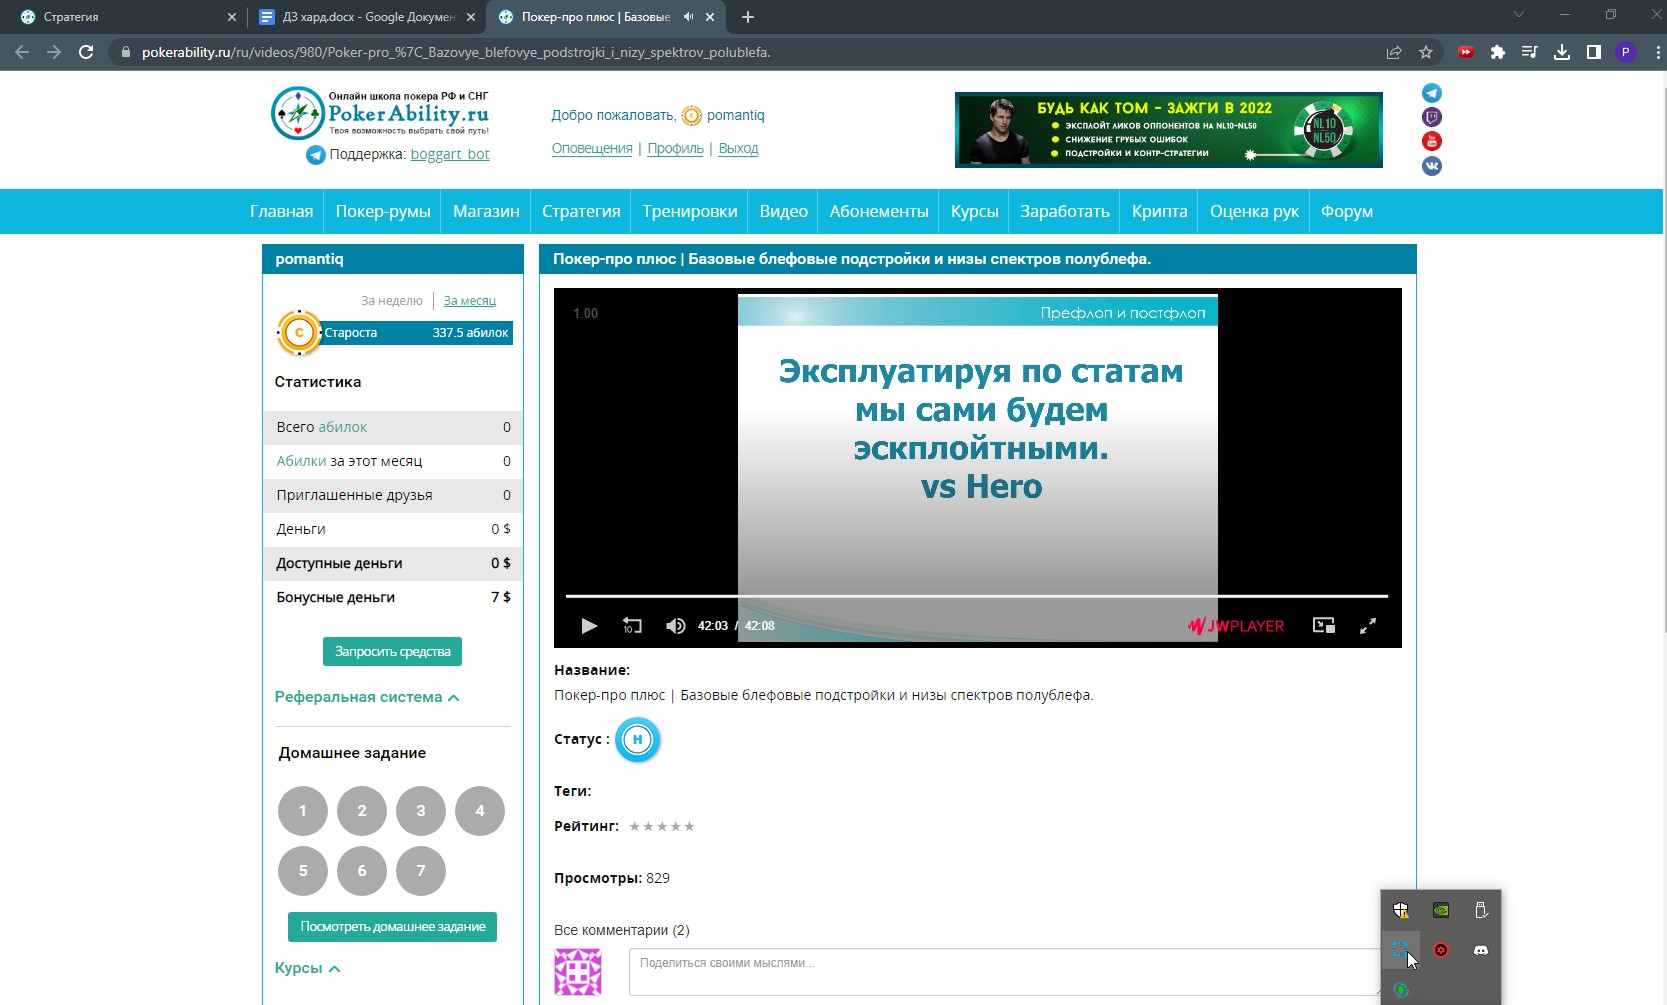Click the Запросить средства button

click(x=392, y=651)
